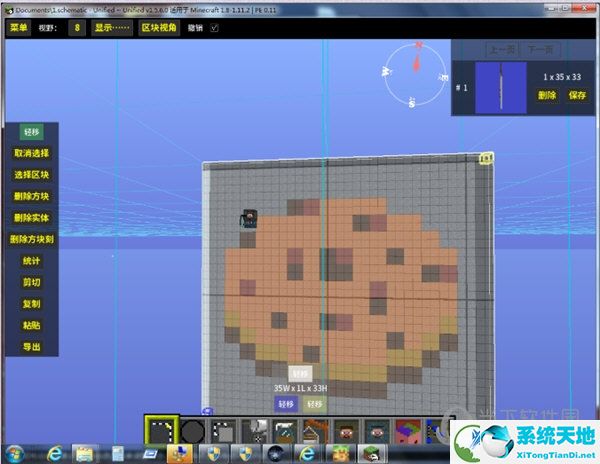
Task: Click the 下一页 next page button
Action: click(x=541, y=49)
